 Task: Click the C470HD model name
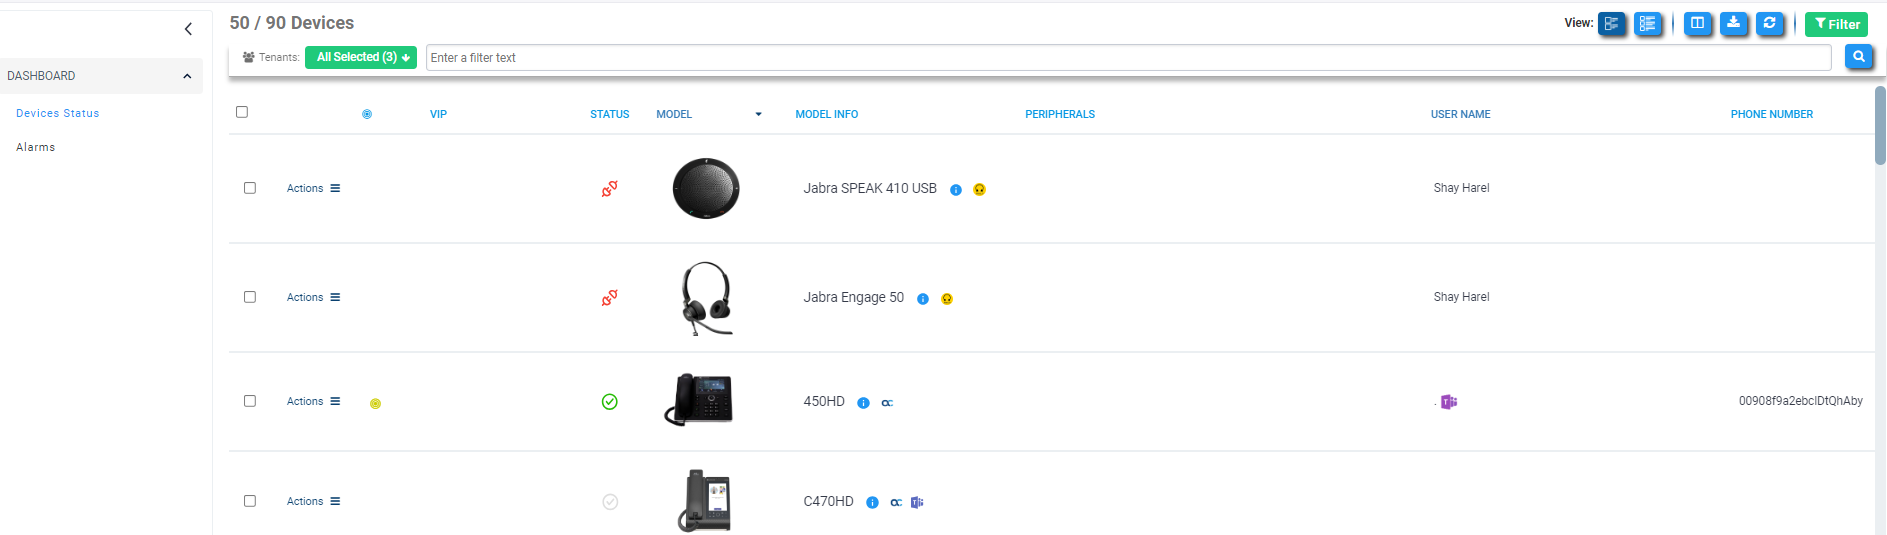click(x=828, y=501)
